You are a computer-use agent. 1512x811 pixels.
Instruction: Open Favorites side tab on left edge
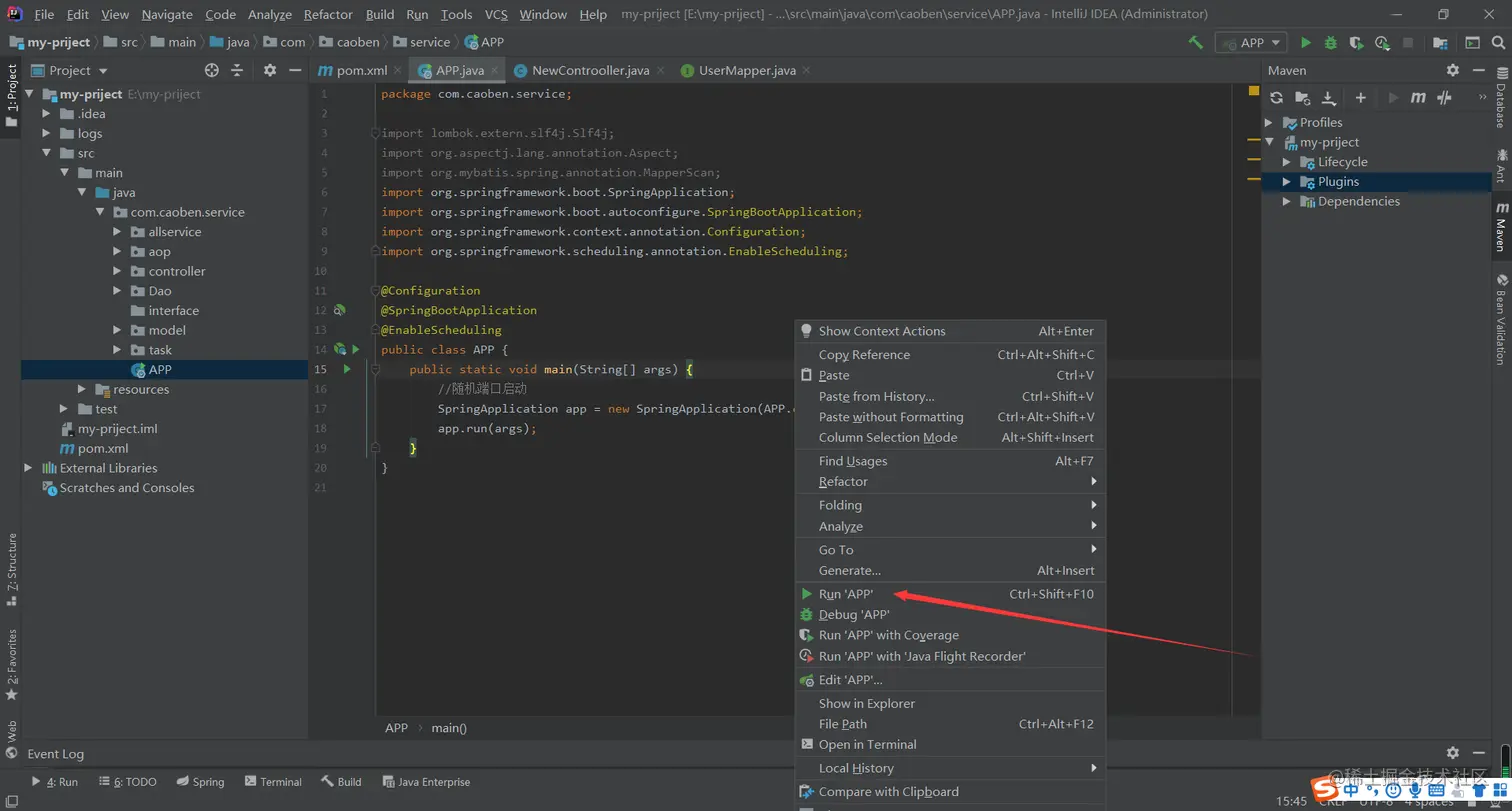pyautogui.click(x=11, y=663)
